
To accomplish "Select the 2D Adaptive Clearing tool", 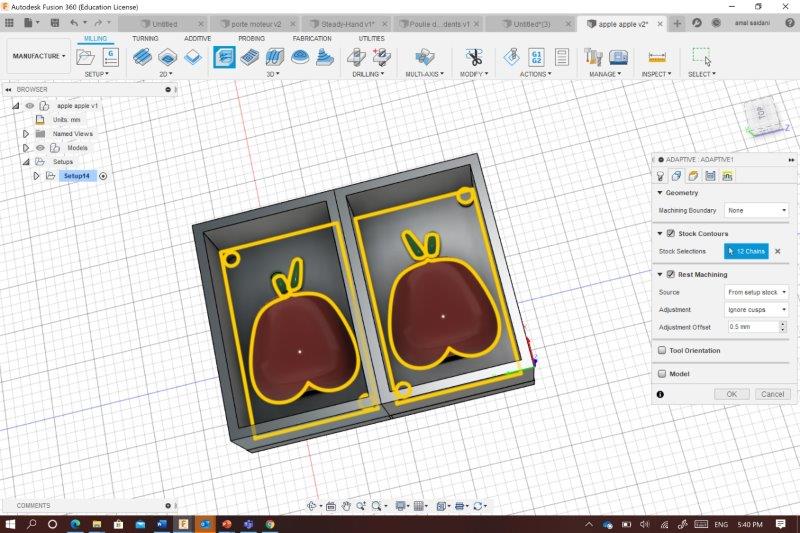I will point(142,57).
